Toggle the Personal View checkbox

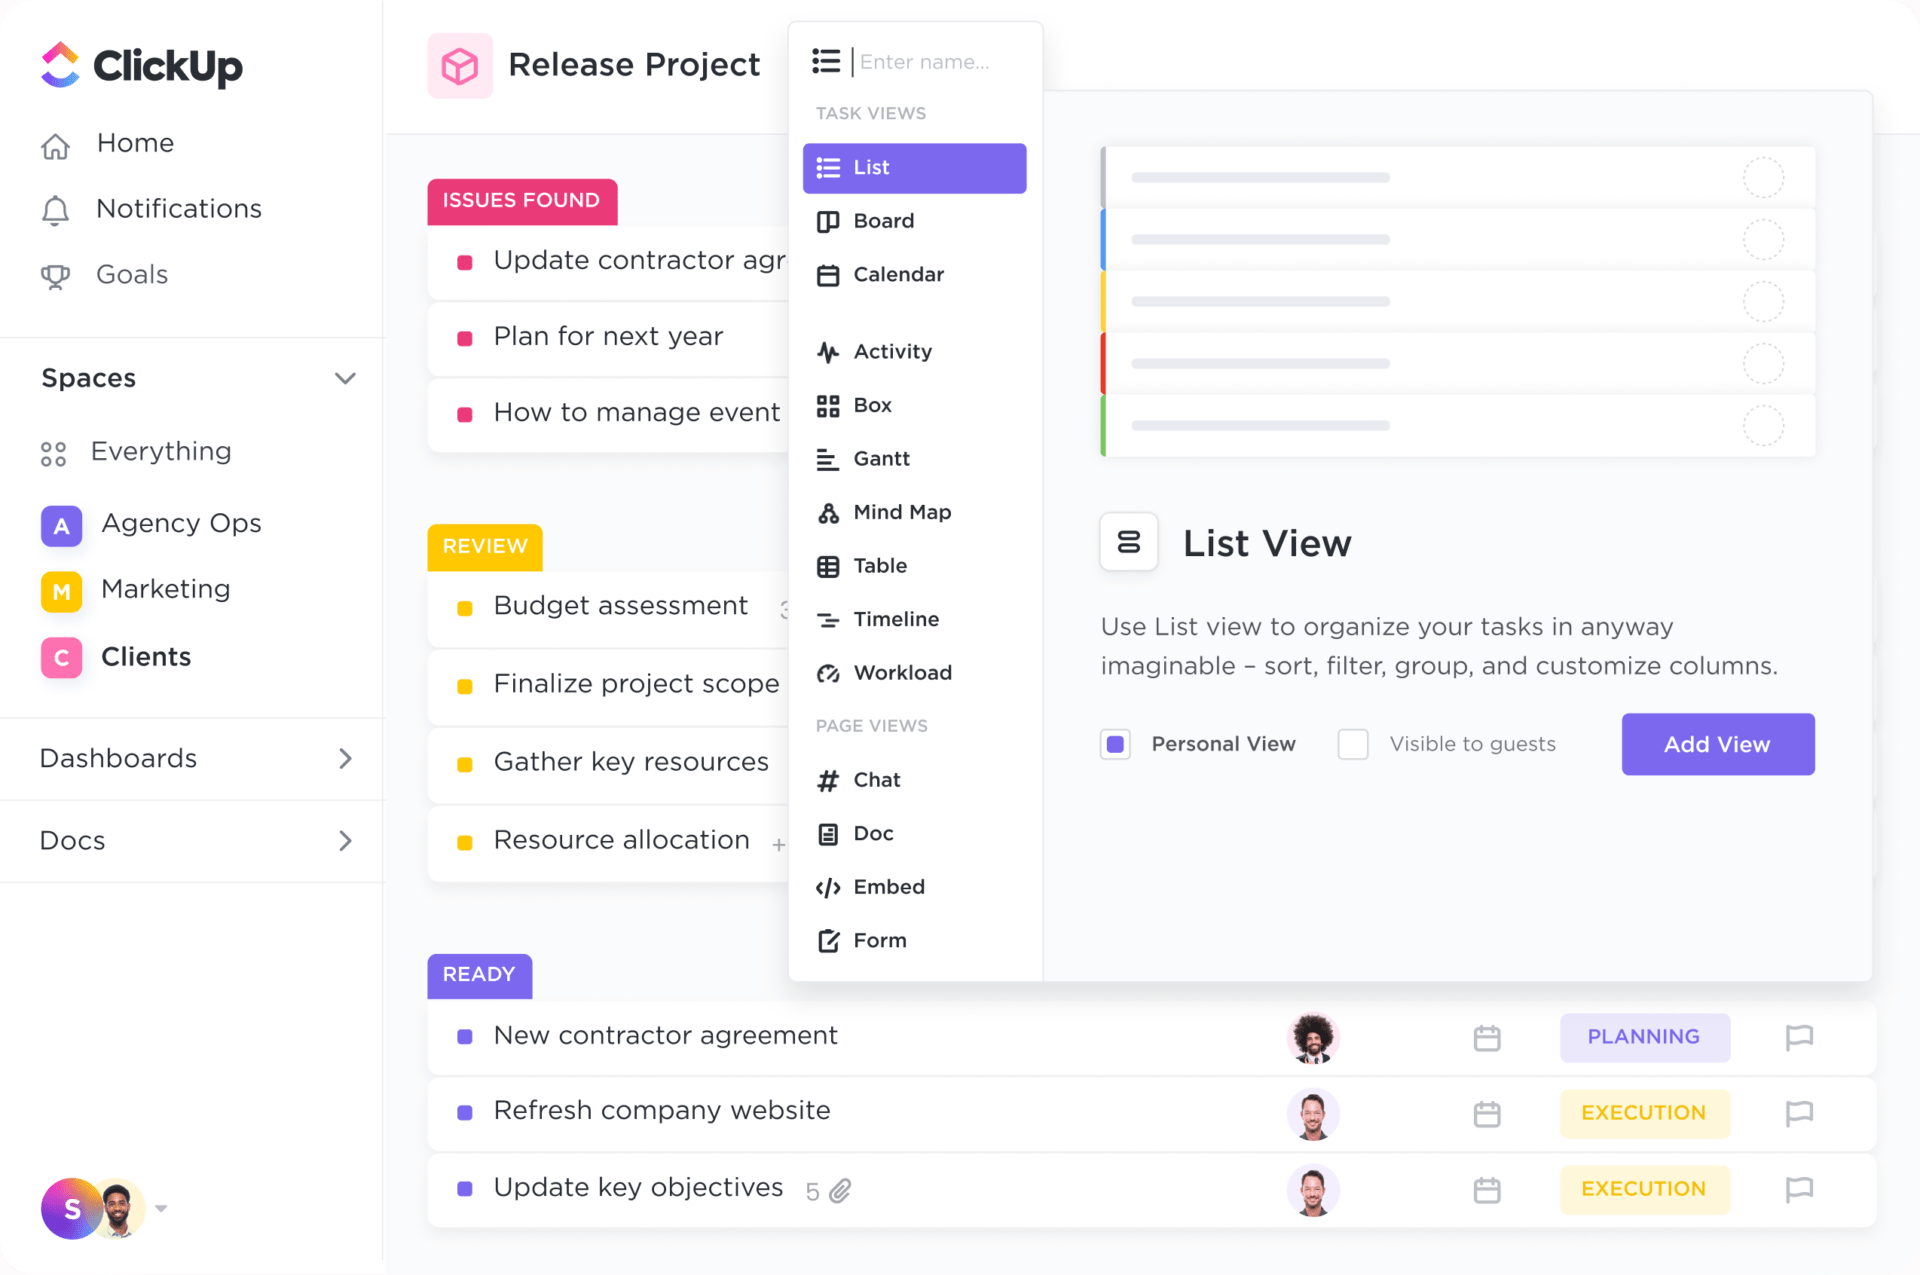[x=1114, y=744]
